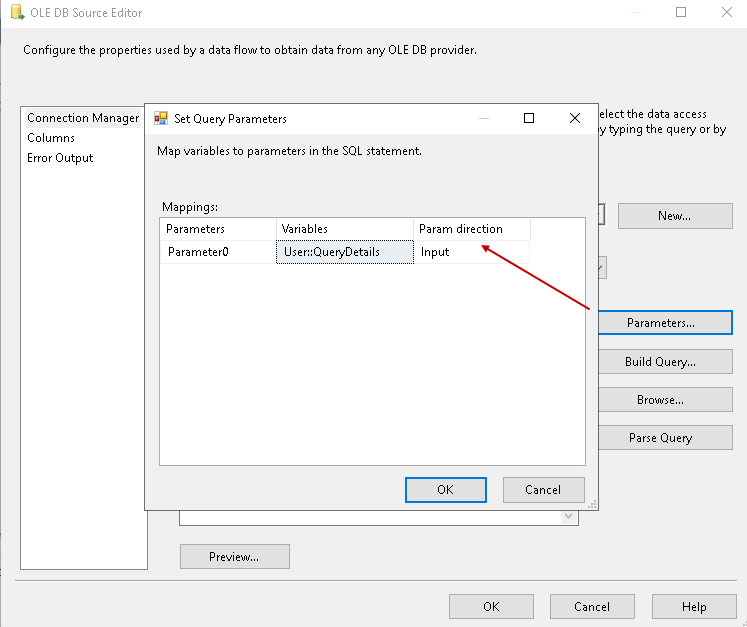Click the OLE DB Source Editor title icon
Viewport: 747px width, 627px height.
click(x=17, y=13)
